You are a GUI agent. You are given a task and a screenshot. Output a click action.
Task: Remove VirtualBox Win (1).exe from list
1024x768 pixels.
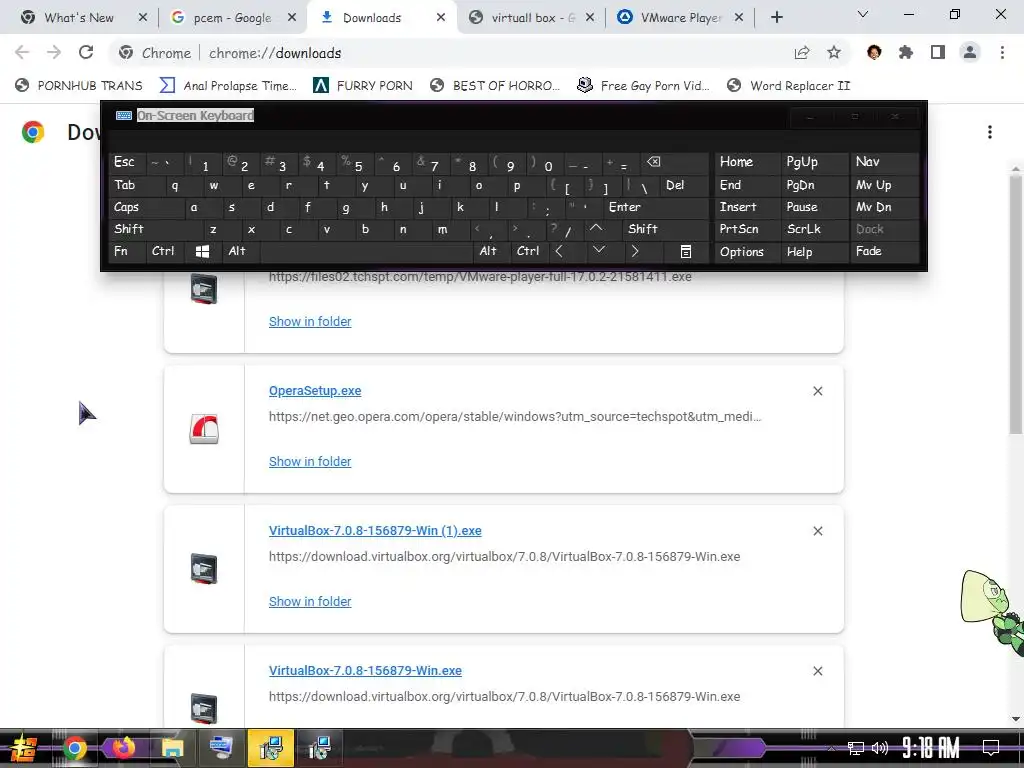[x=818, y=531]
